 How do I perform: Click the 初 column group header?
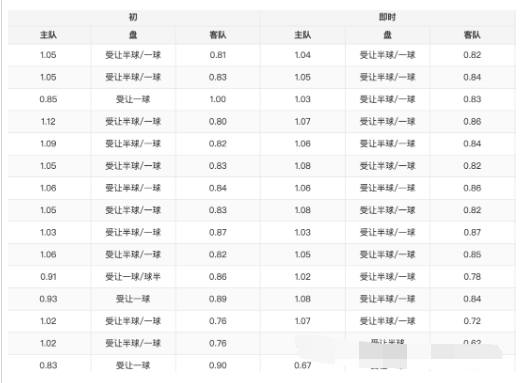click(x=133, y=17)
